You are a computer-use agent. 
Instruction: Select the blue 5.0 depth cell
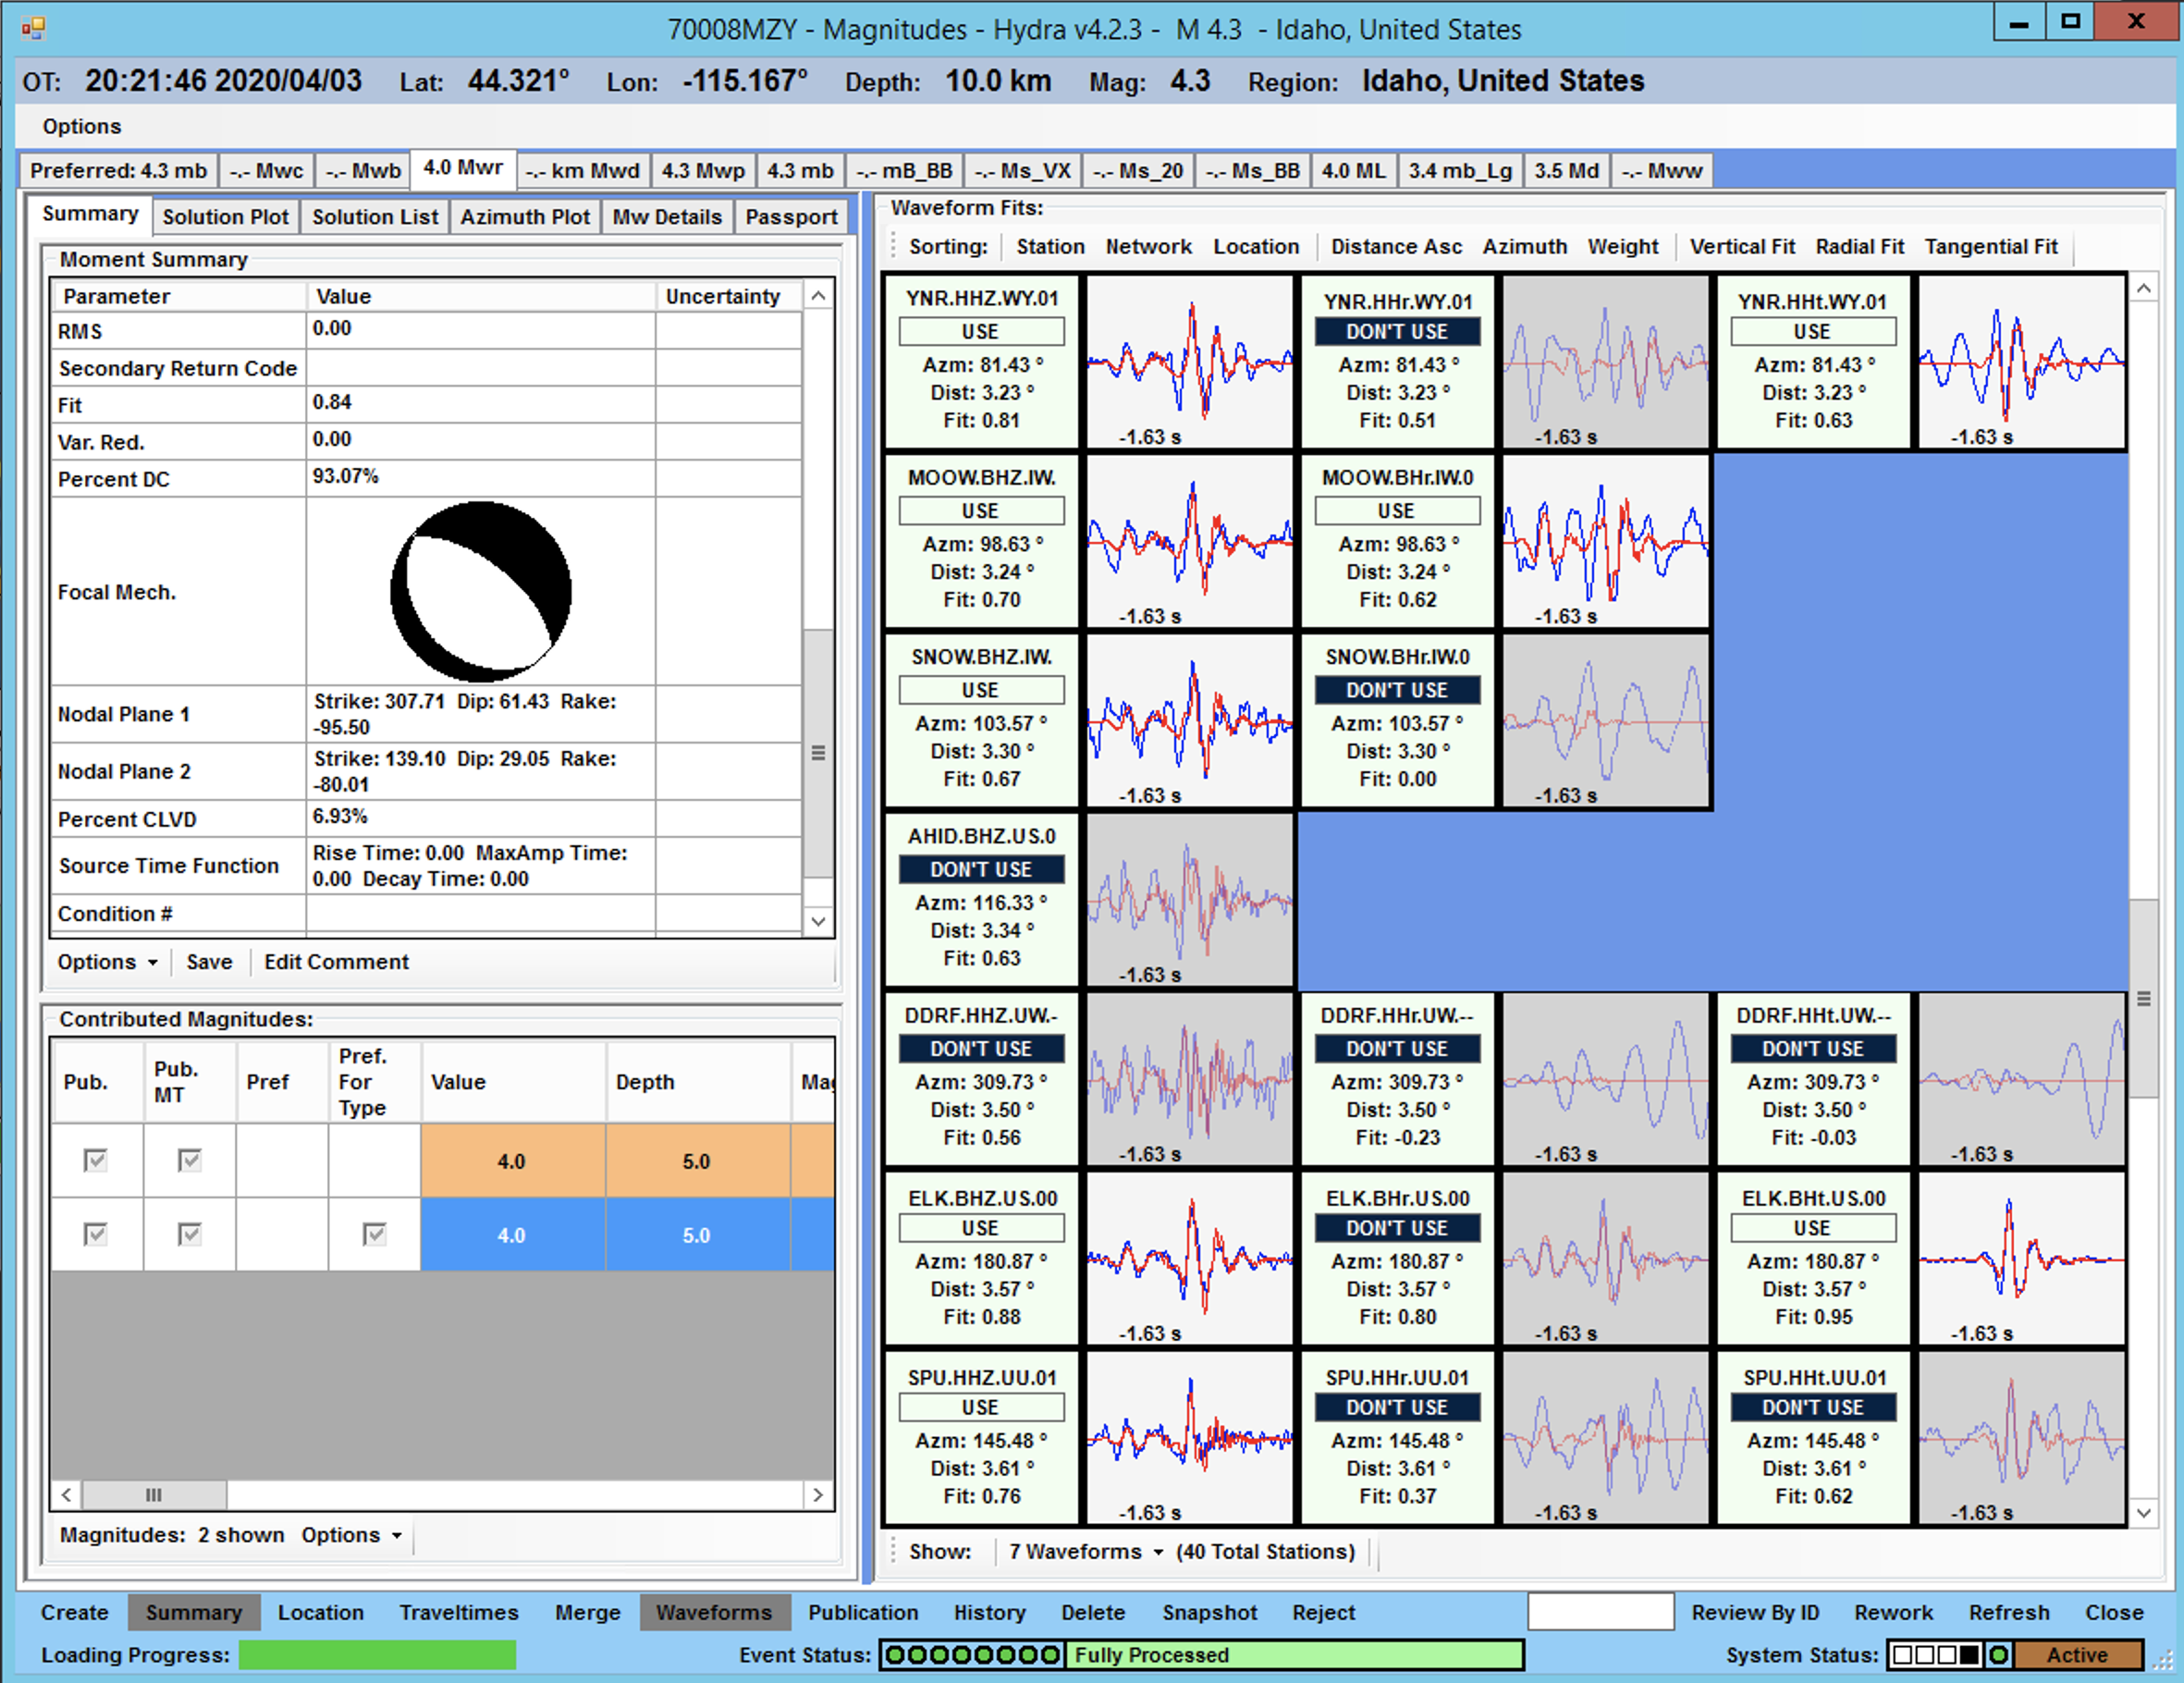point(697,1234)
